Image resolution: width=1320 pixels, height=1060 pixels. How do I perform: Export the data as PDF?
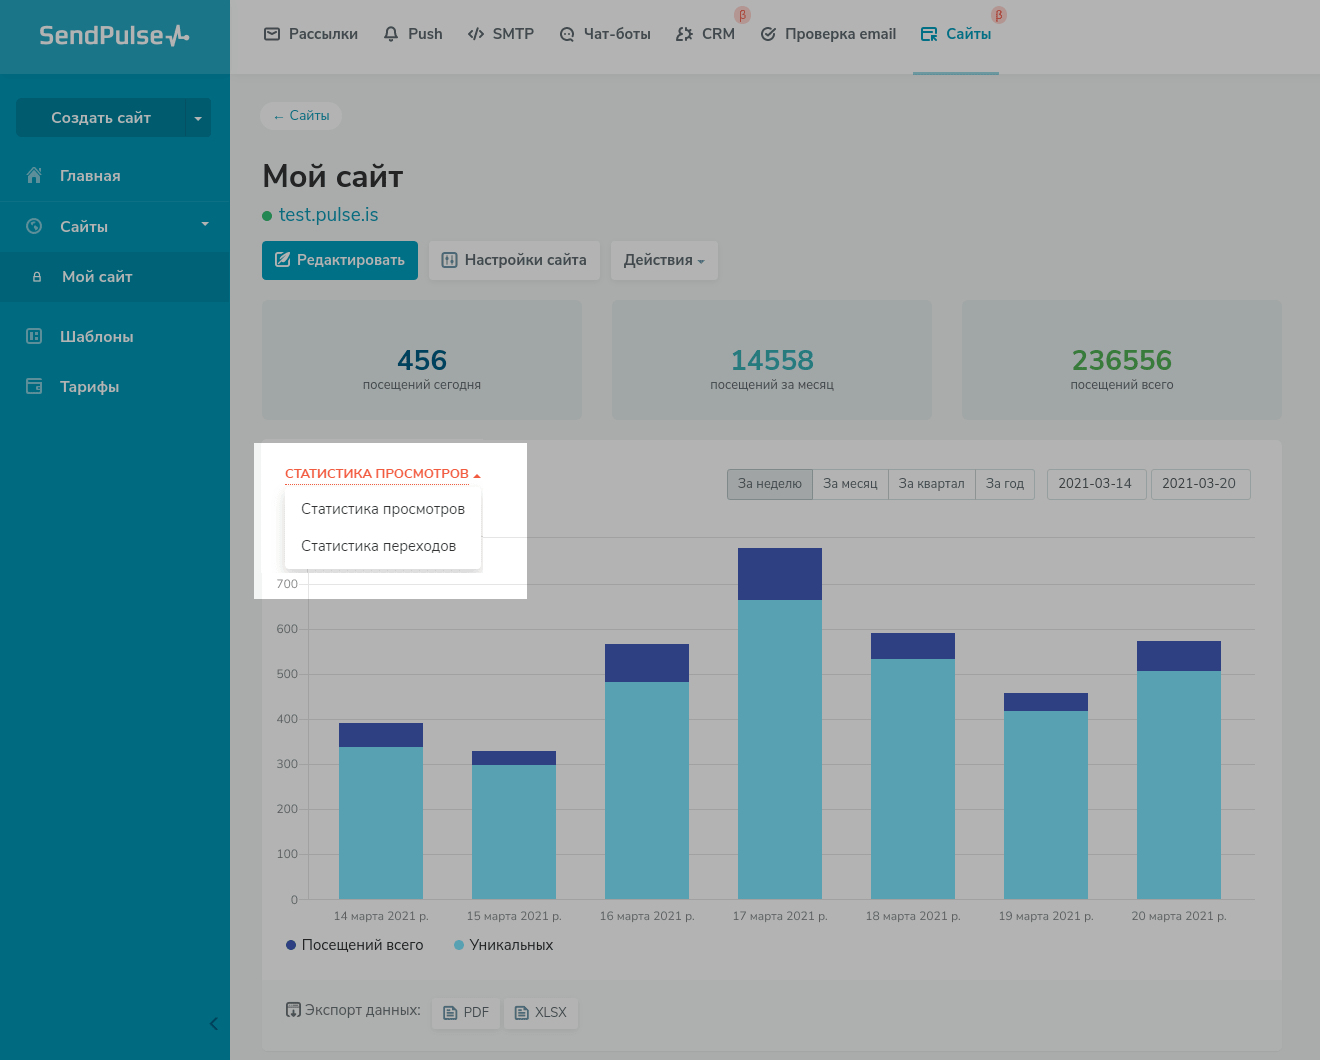(x=466, y=1012)
